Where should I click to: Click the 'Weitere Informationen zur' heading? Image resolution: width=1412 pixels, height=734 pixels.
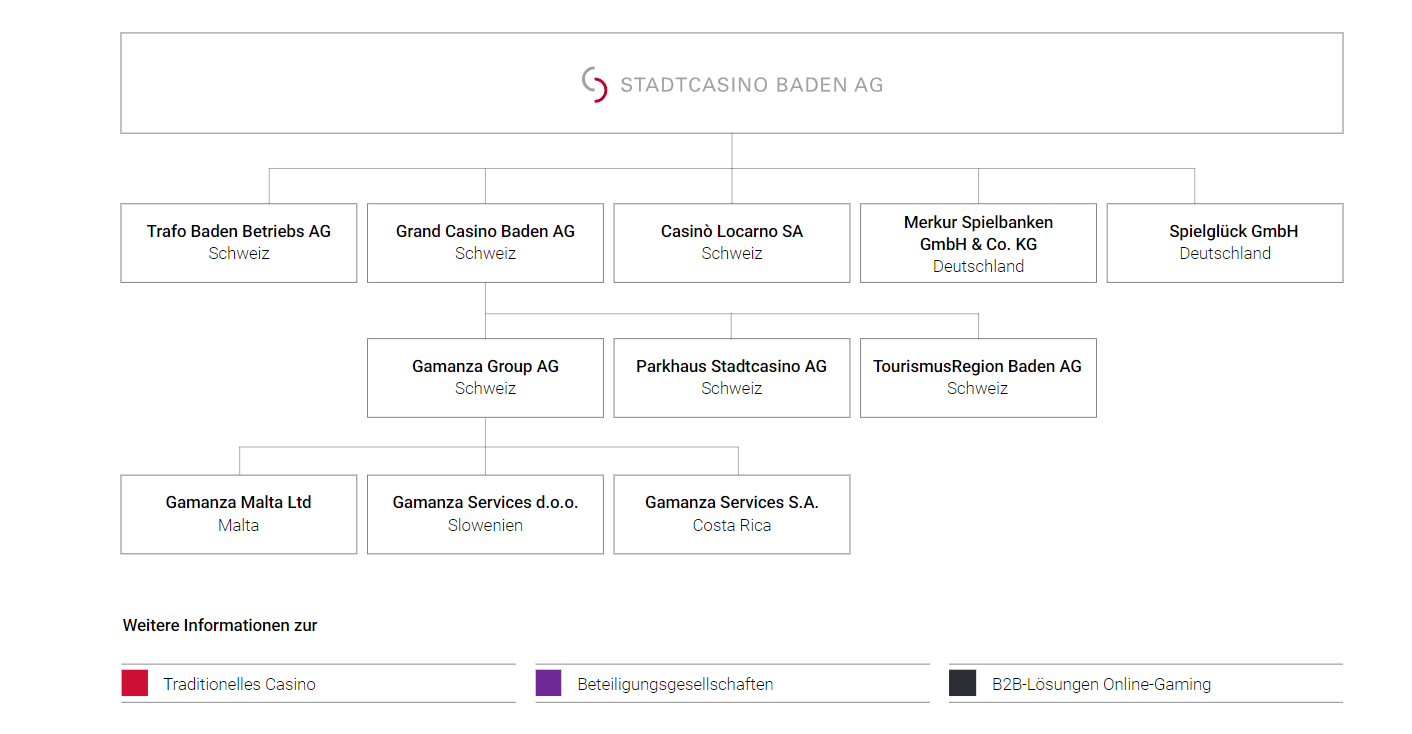[220, 626]
